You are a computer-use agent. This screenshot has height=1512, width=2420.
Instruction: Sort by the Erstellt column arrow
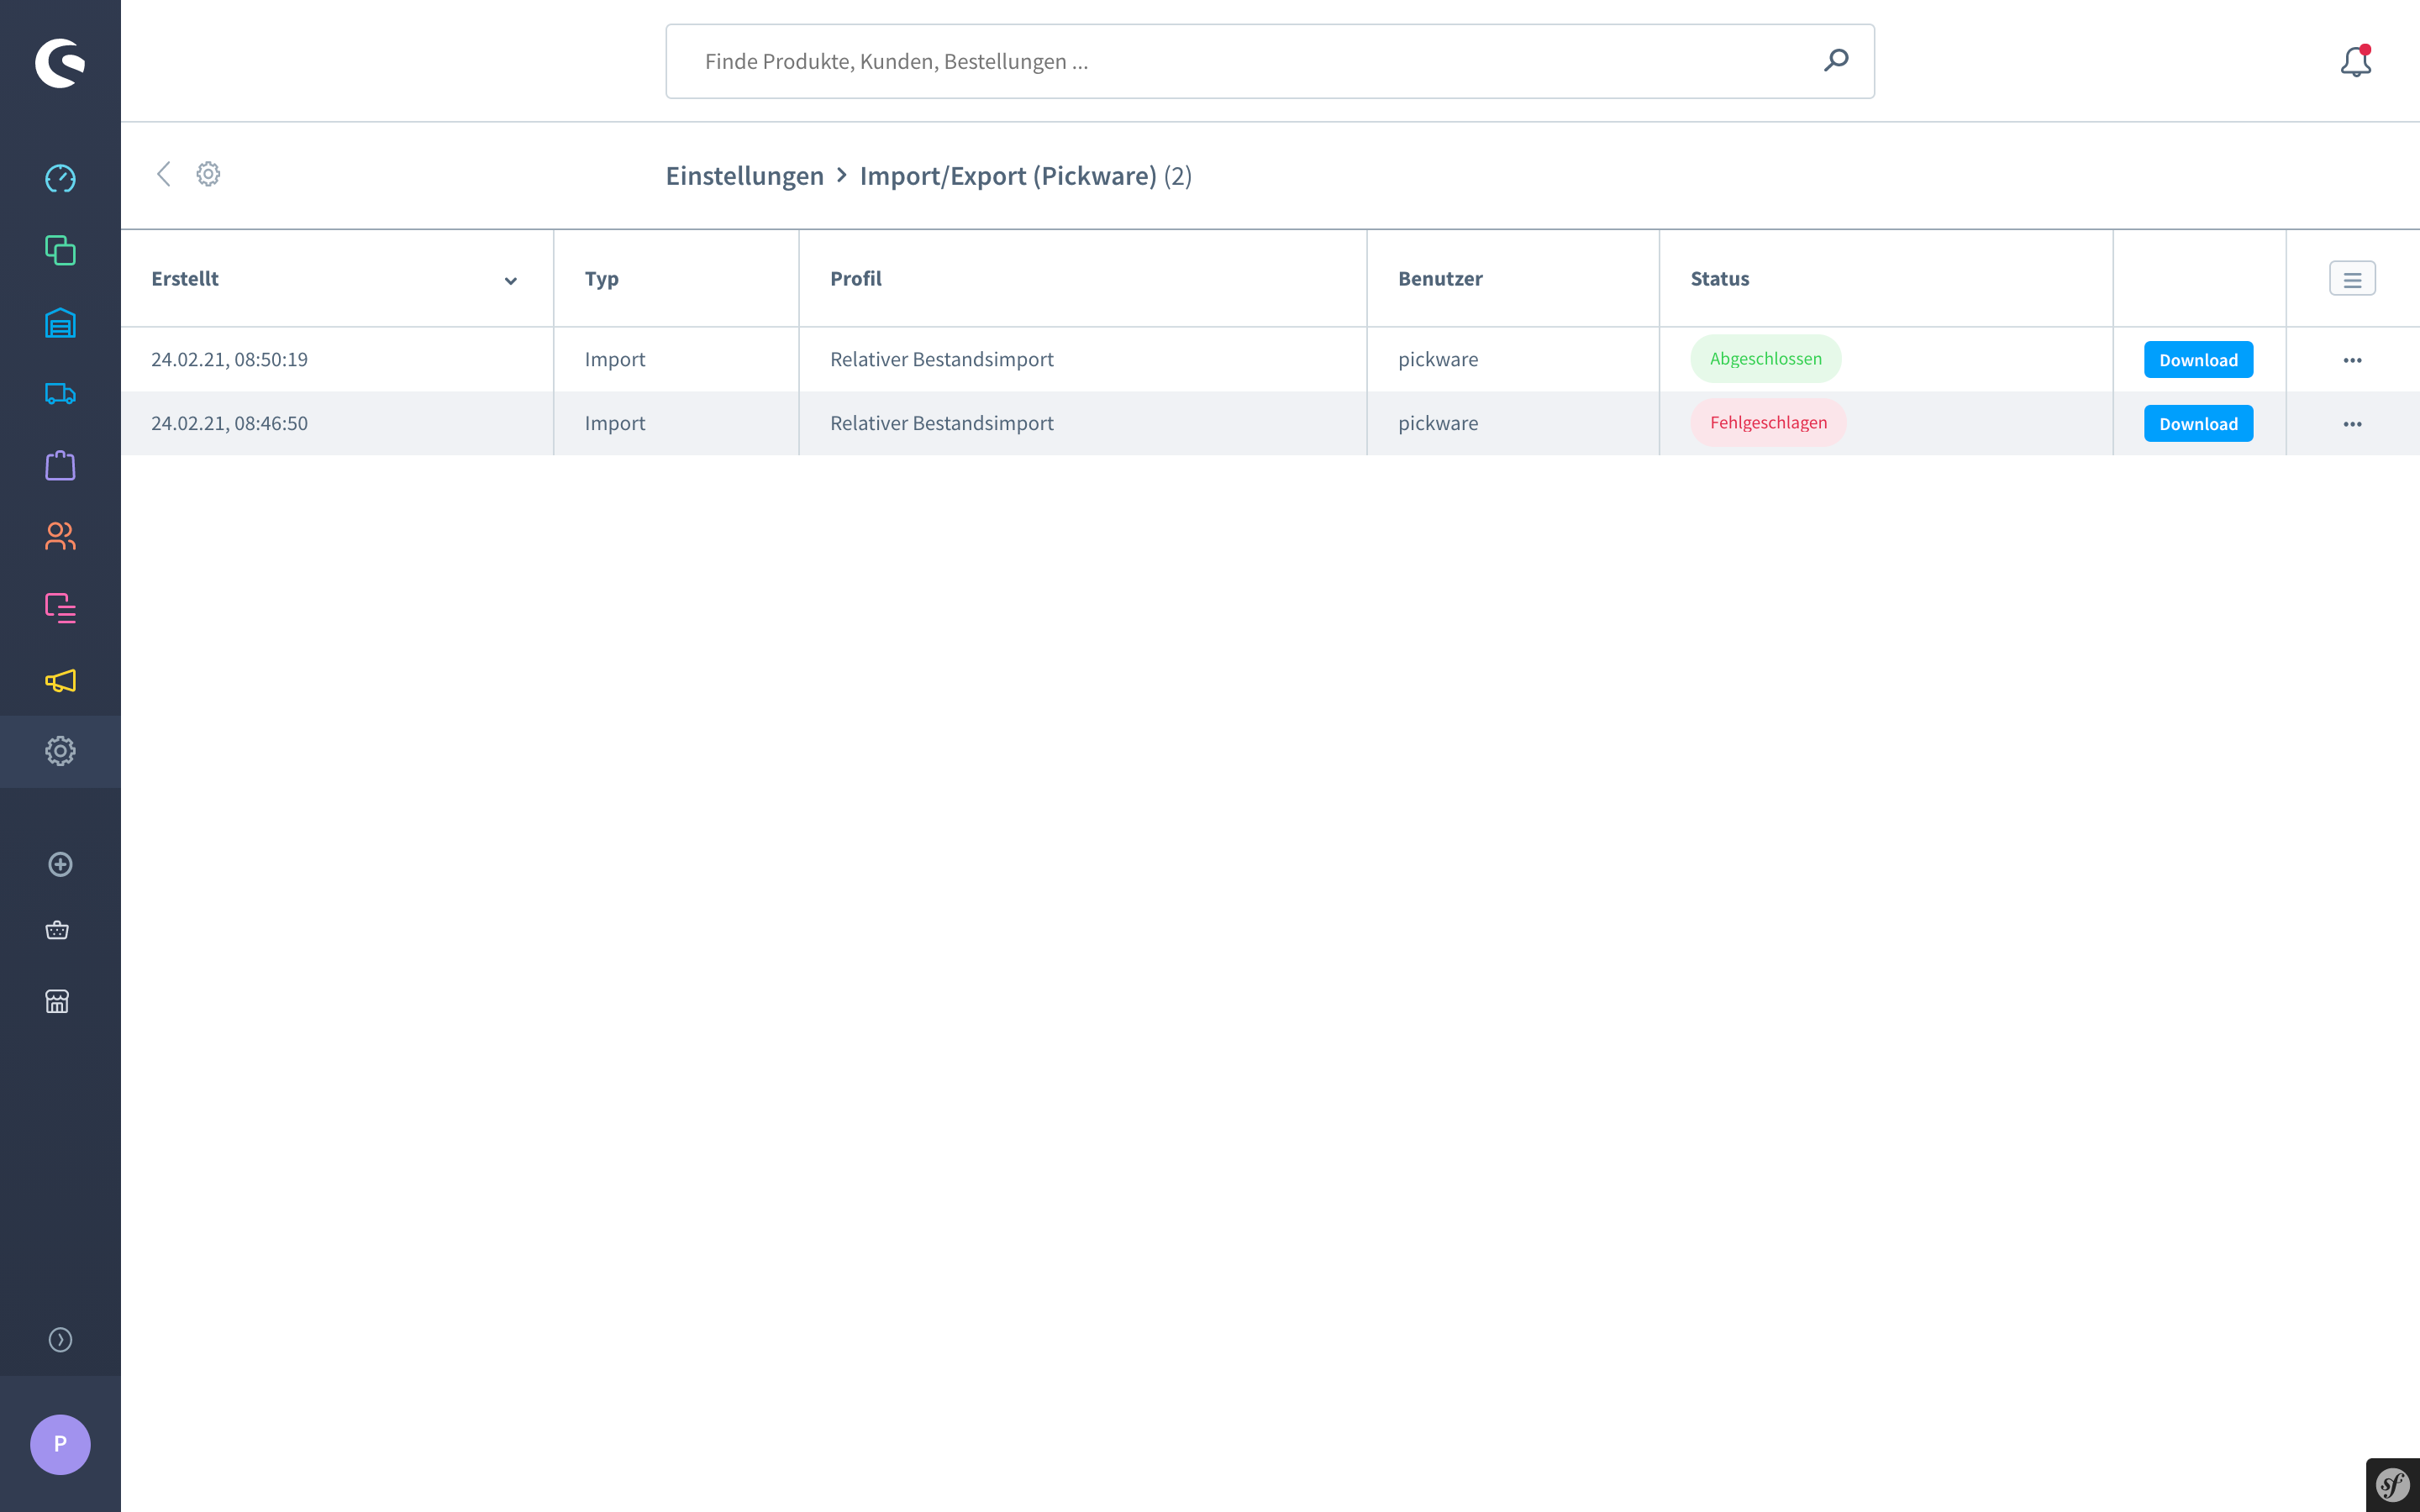[510, 281]
